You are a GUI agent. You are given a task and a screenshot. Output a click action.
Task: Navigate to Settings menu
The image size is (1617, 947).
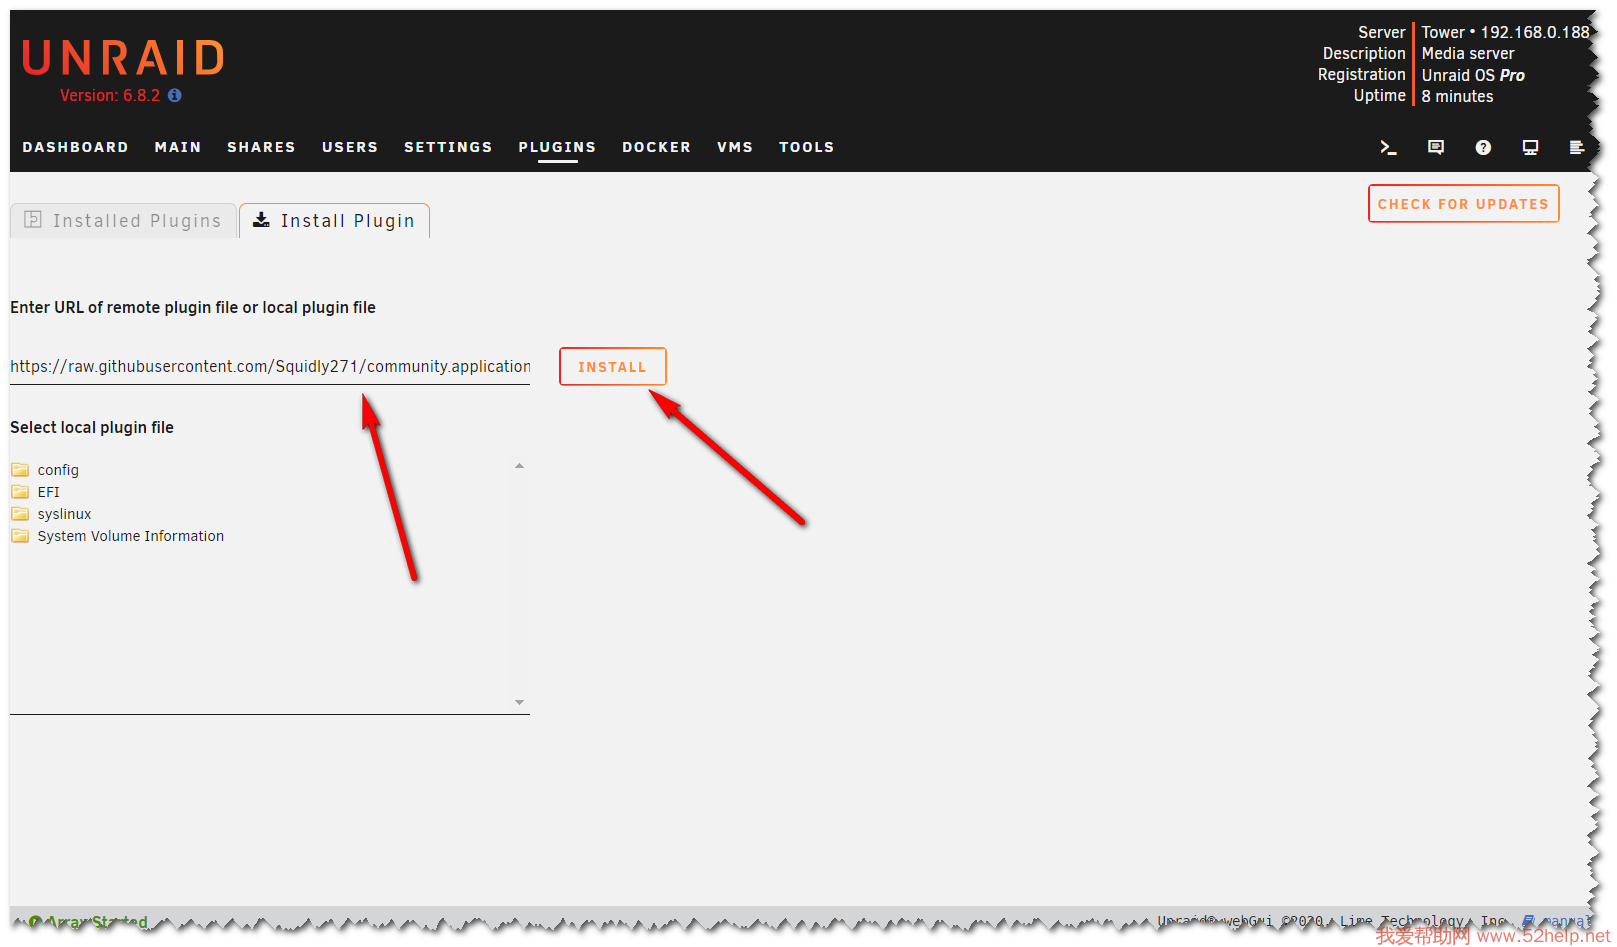click(x=448, y=147)
